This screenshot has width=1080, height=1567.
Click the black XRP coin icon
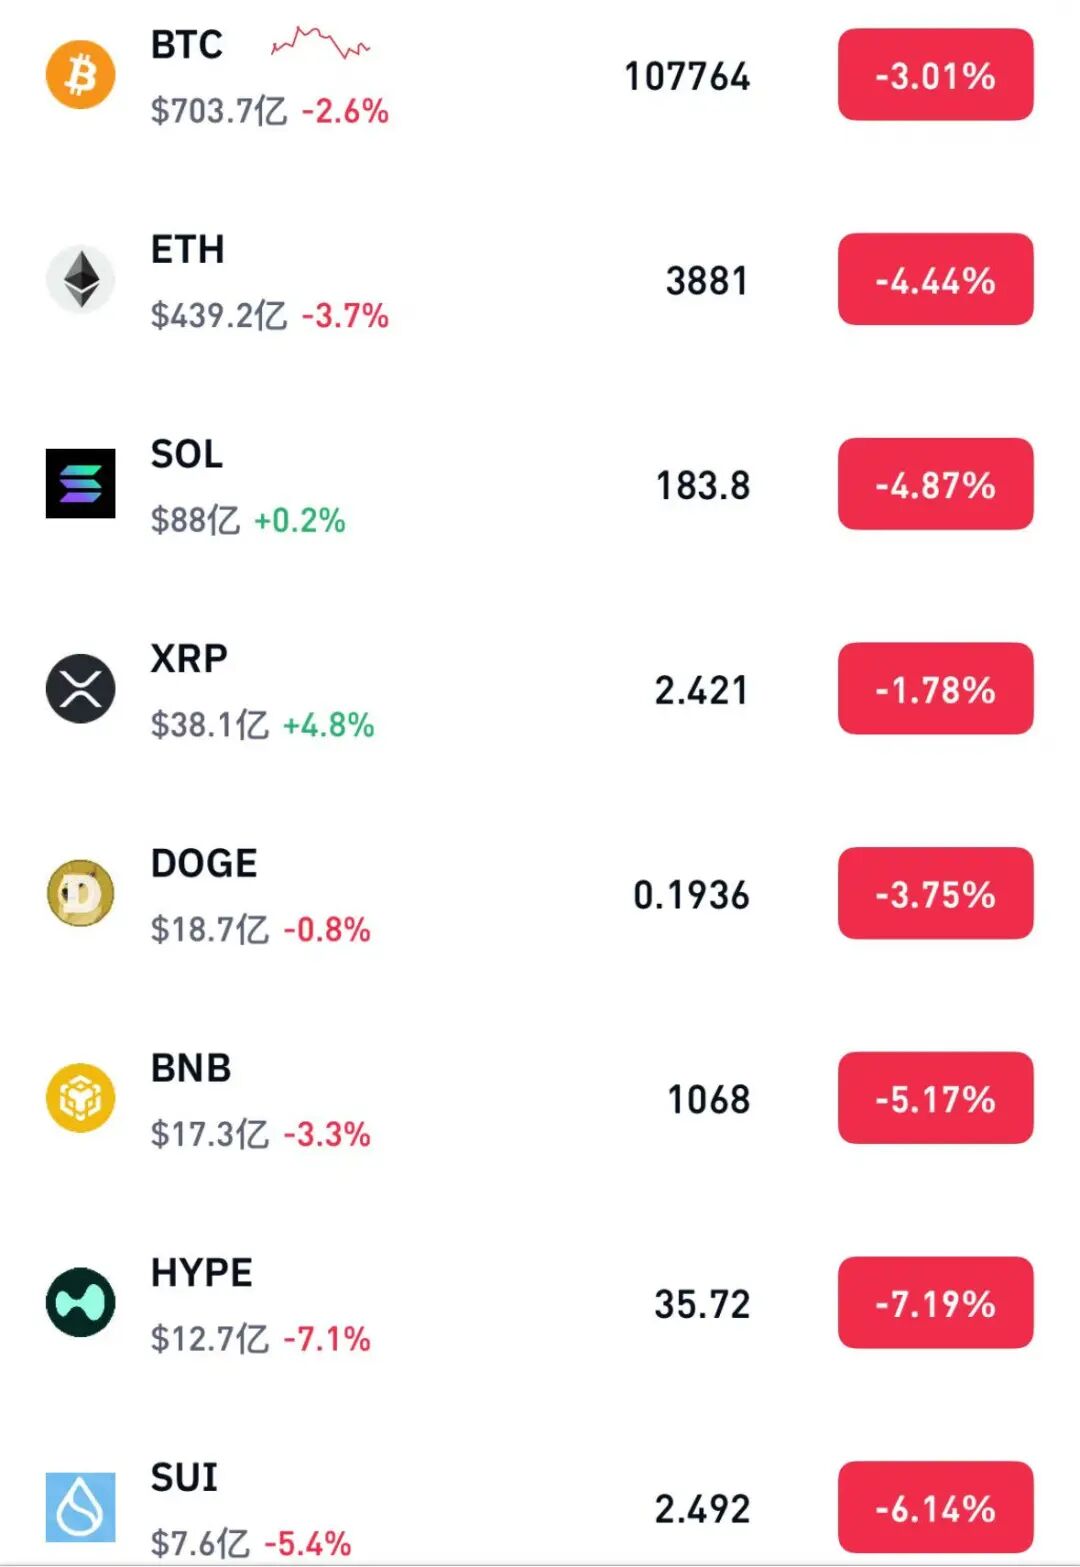81,689
